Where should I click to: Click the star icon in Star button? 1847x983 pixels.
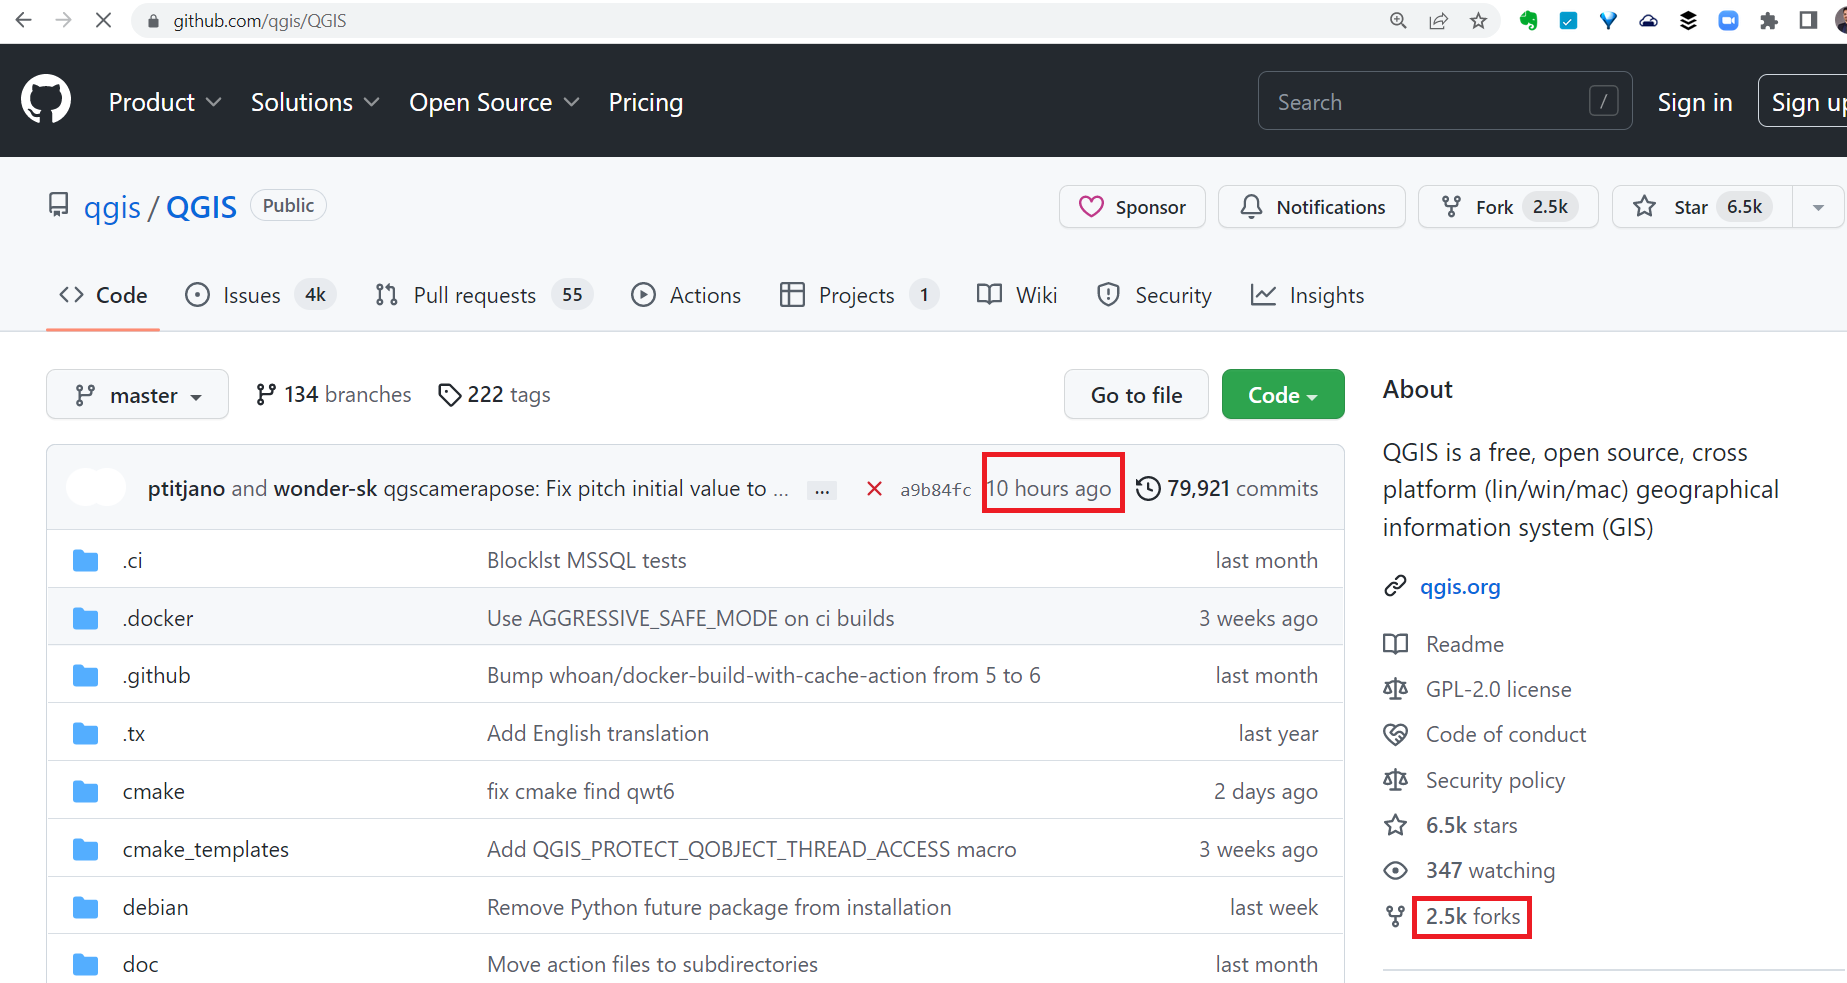[1644, 207]
